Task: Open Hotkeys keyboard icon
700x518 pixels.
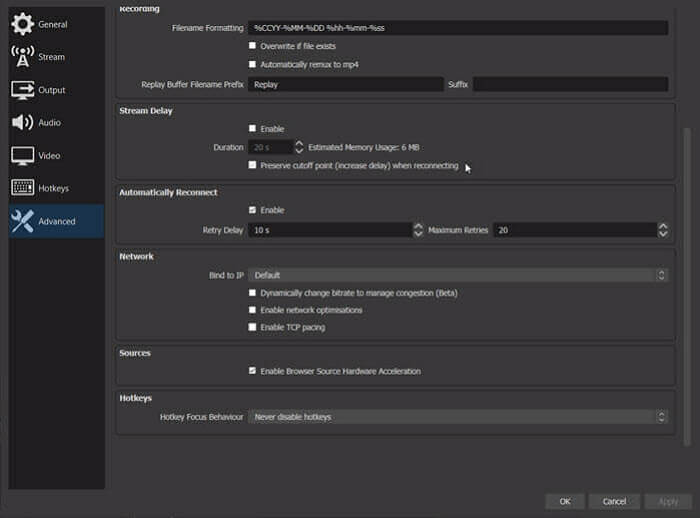Action: point(22,188)
